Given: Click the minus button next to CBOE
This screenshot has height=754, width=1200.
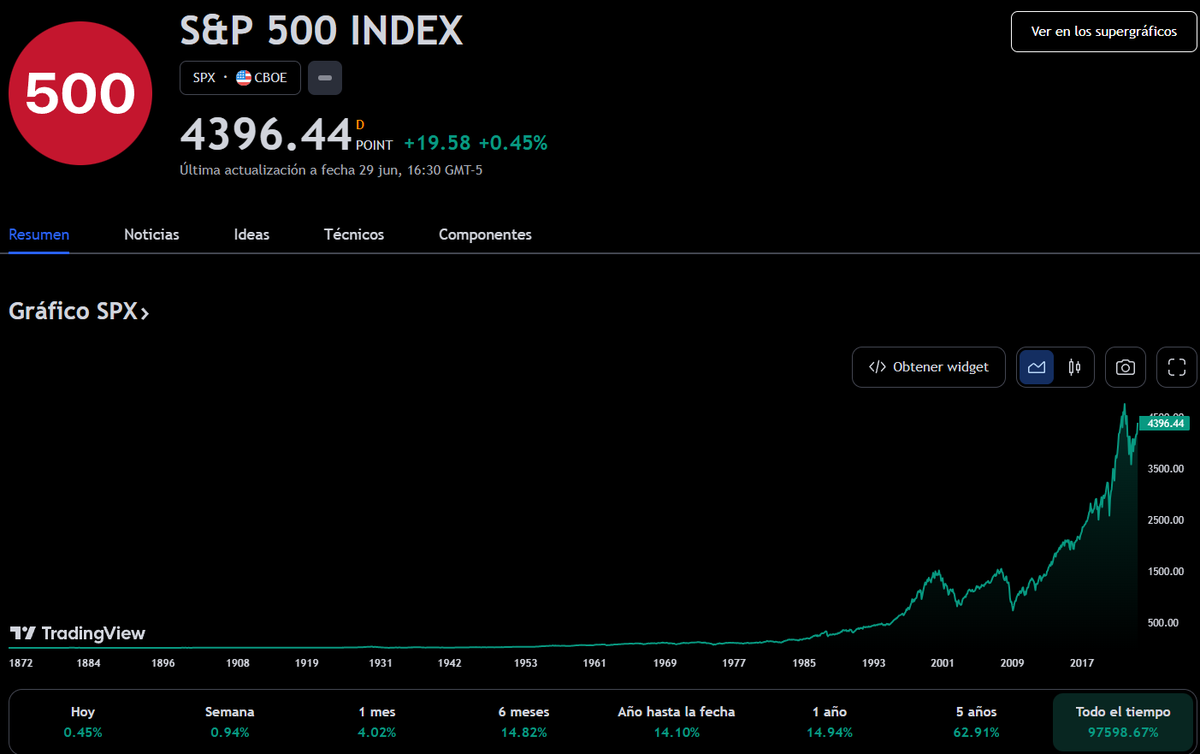Looking at the screenshot, I should tap(325, 78).
